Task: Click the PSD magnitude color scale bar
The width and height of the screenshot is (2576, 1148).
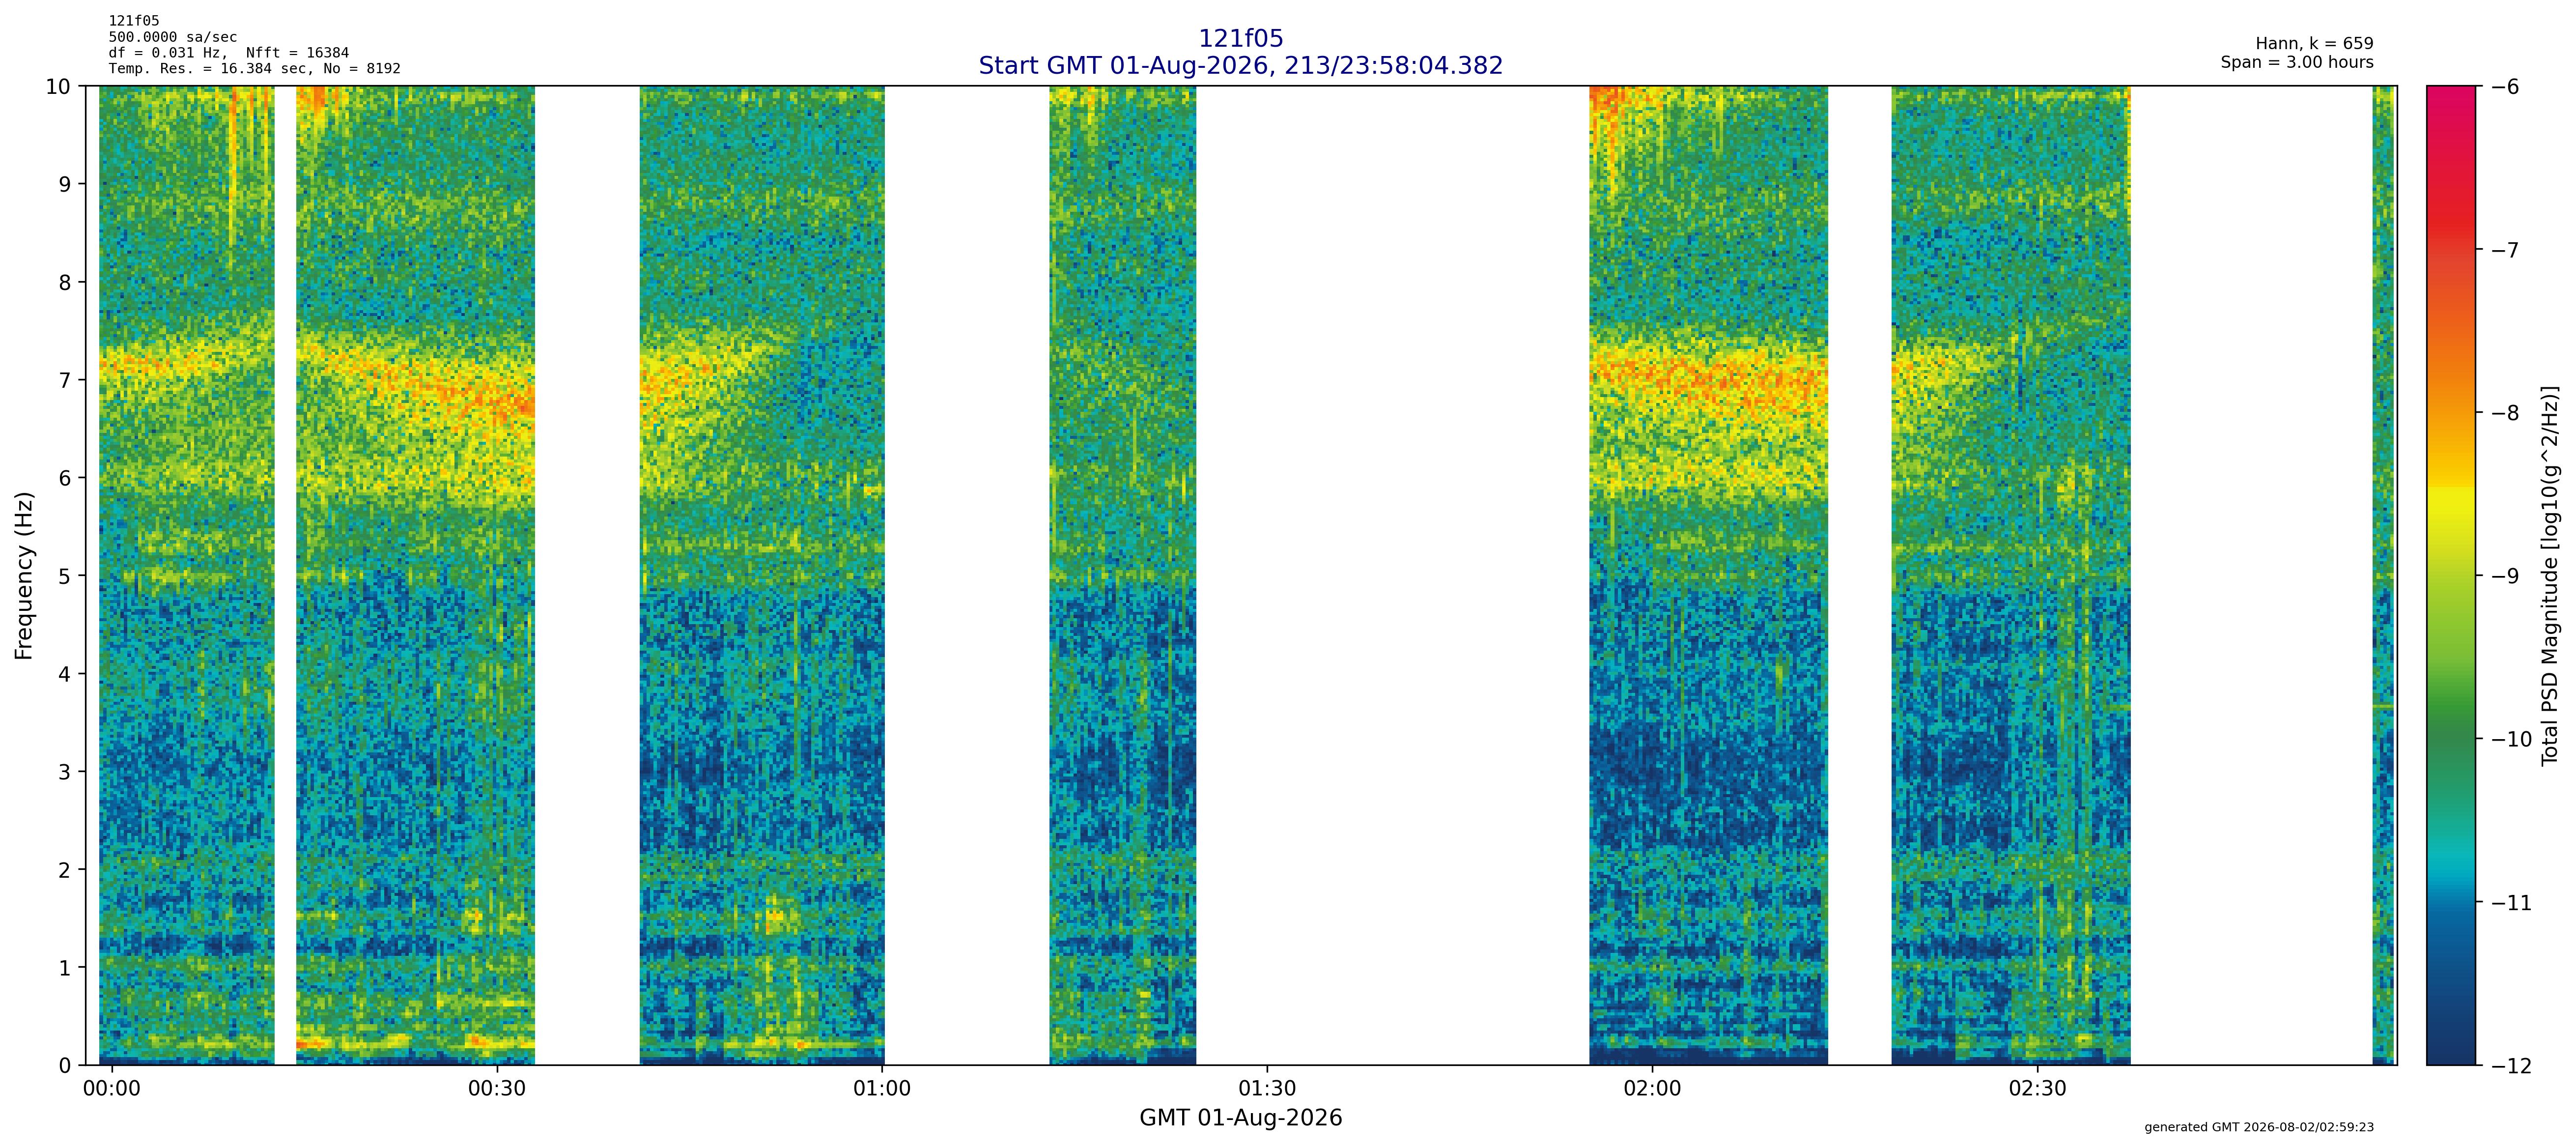Action: coord(2451,575)
